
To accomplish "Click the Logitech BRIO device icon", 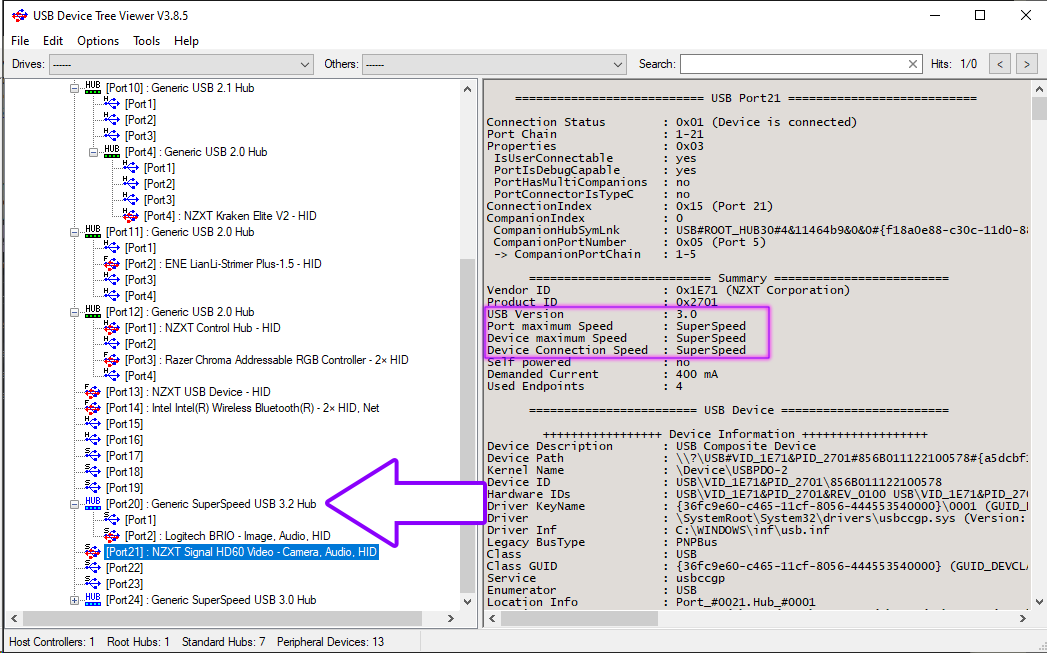I will (x=112, y=536).
